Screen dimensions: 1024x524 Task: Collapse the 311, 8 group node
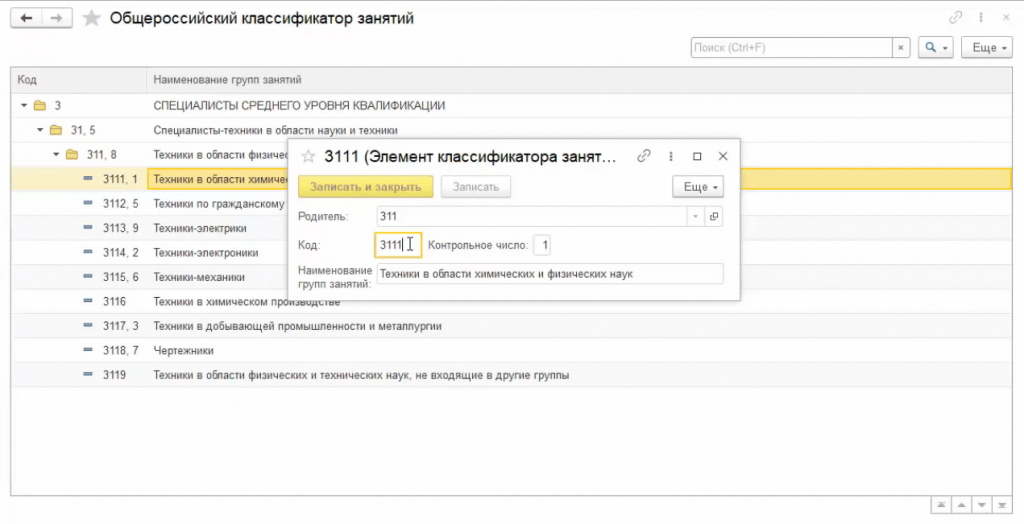[x=57, y=154]
